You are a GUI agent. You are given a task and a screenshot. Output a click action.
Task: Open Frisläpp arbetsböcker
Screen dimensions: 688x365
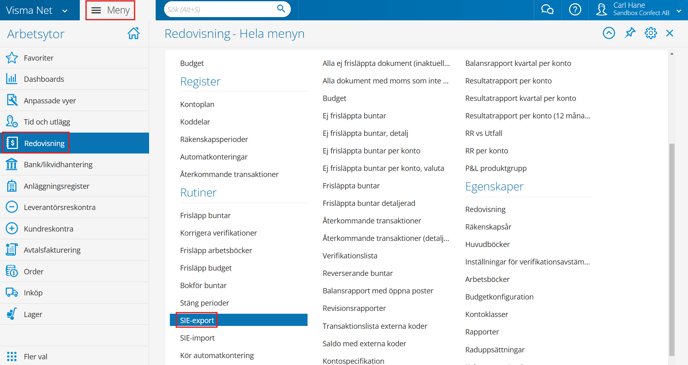[x=216, y=250]
